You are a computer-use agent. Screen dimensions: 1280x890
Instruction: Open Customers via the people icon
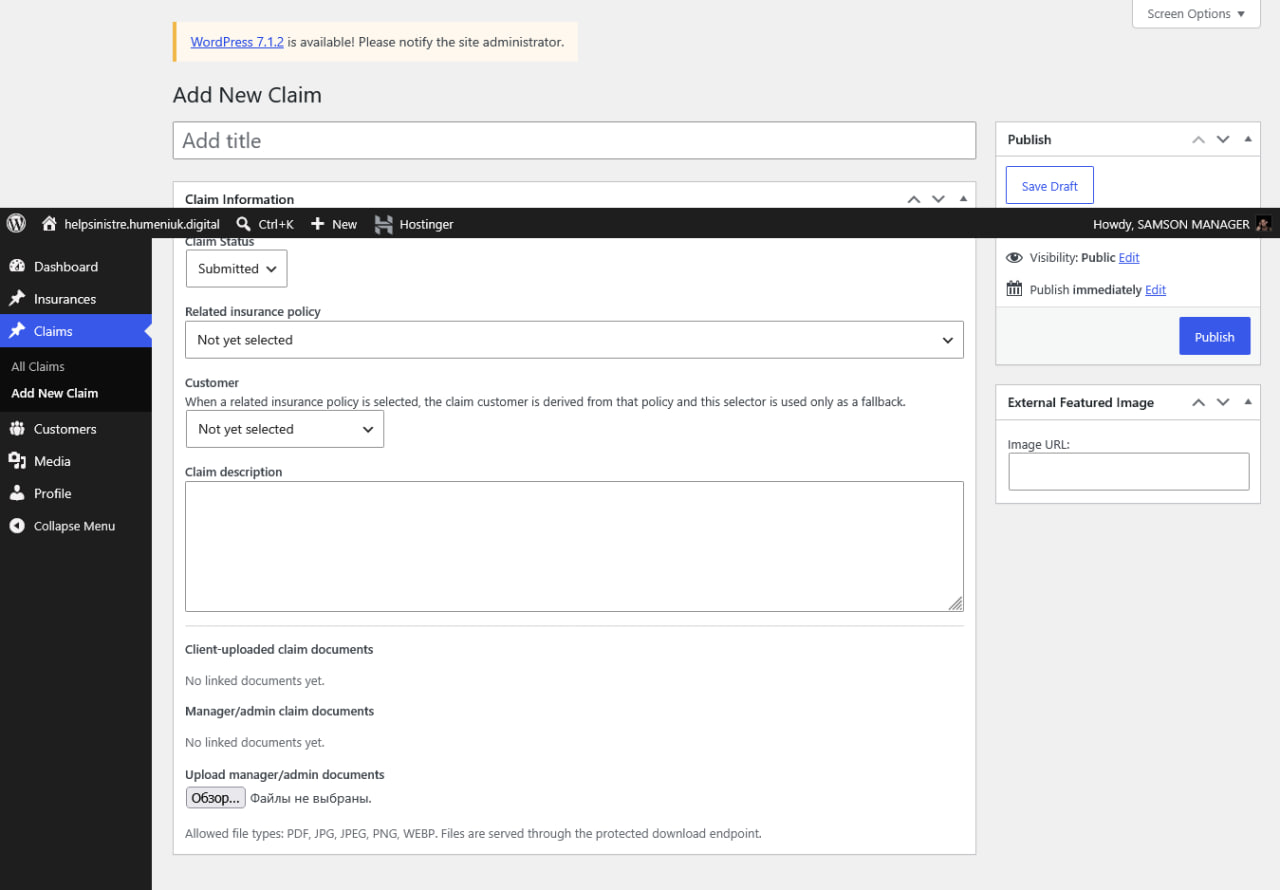coord(17,429)
